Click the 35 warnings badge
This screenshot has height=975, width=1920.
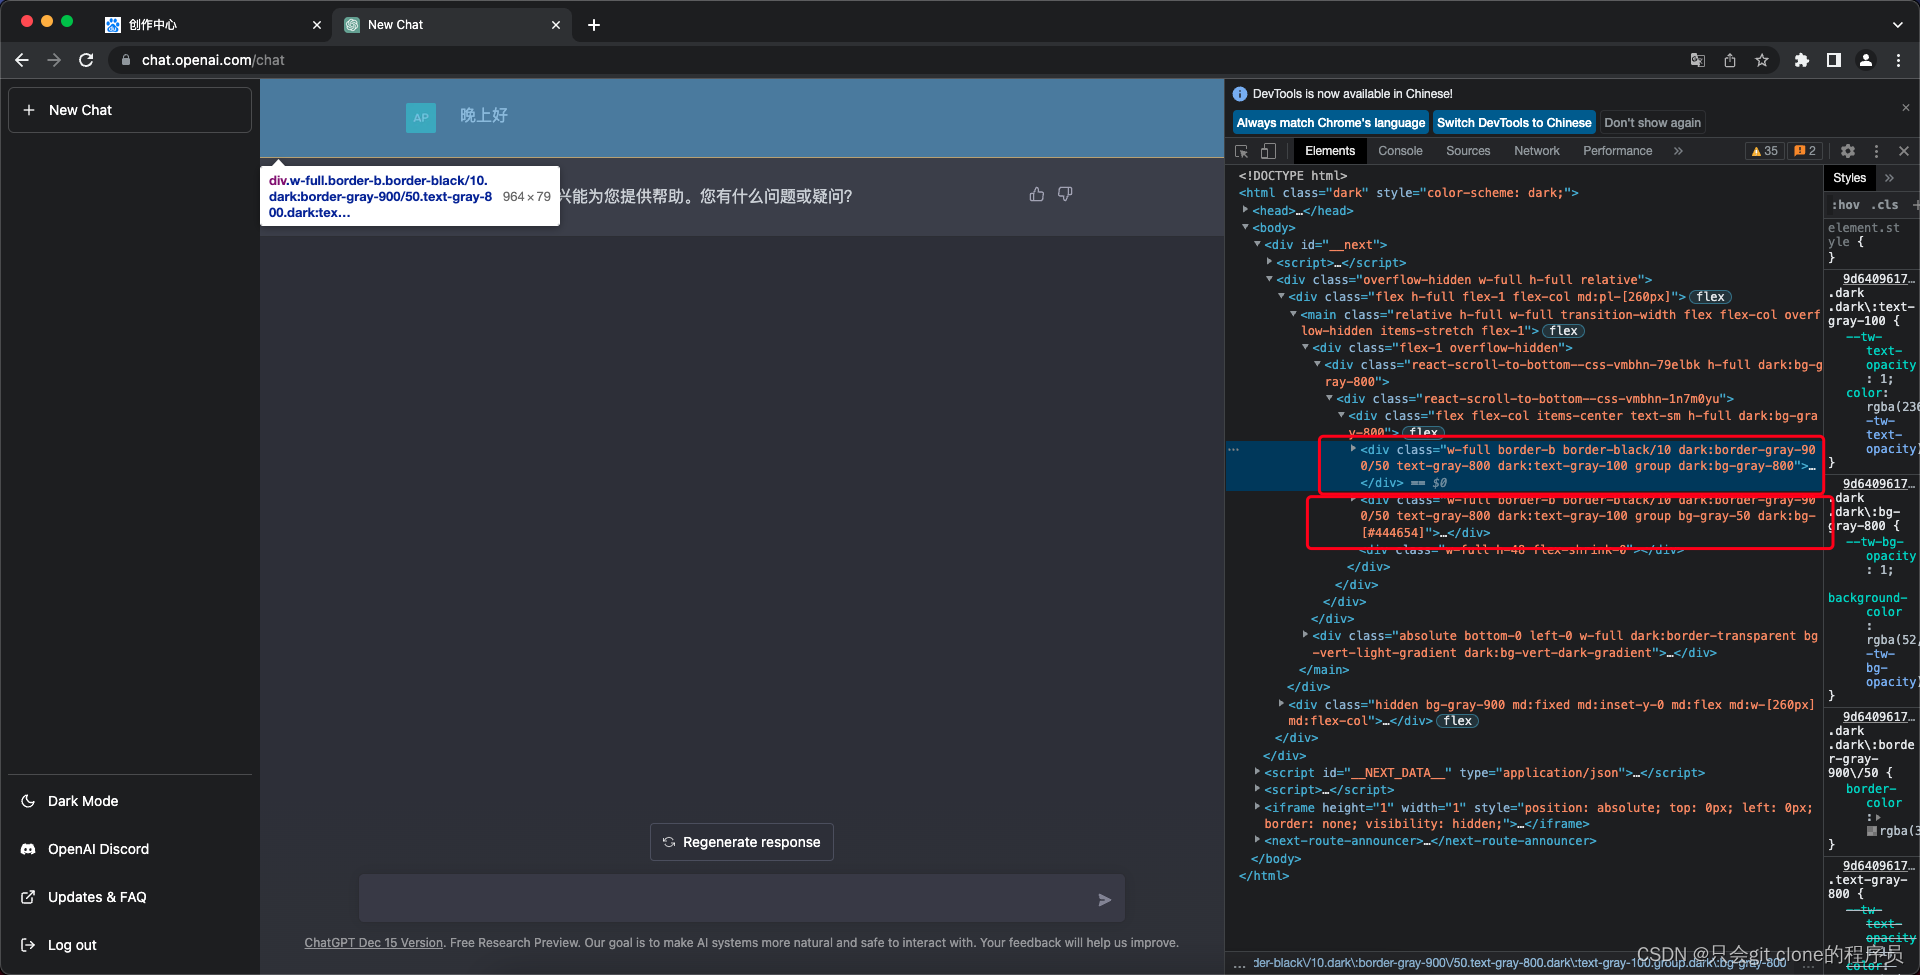click(x=1765, y=151)
